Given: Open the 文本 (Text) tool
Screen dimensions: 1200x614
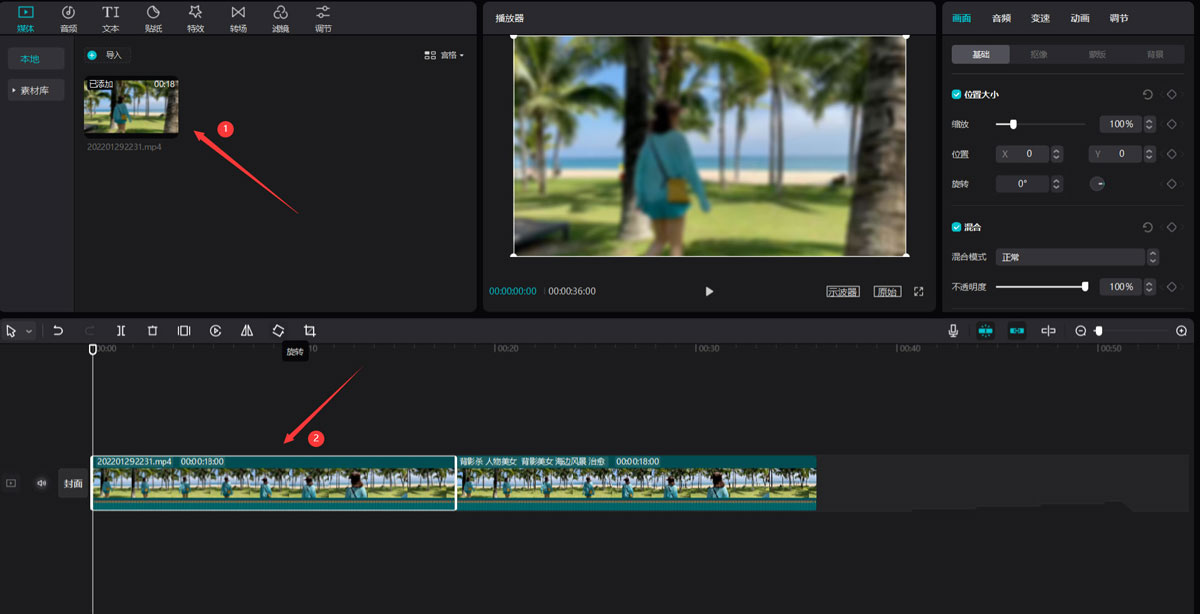Looking at the screenshot, I should click(x=110, y=18).
